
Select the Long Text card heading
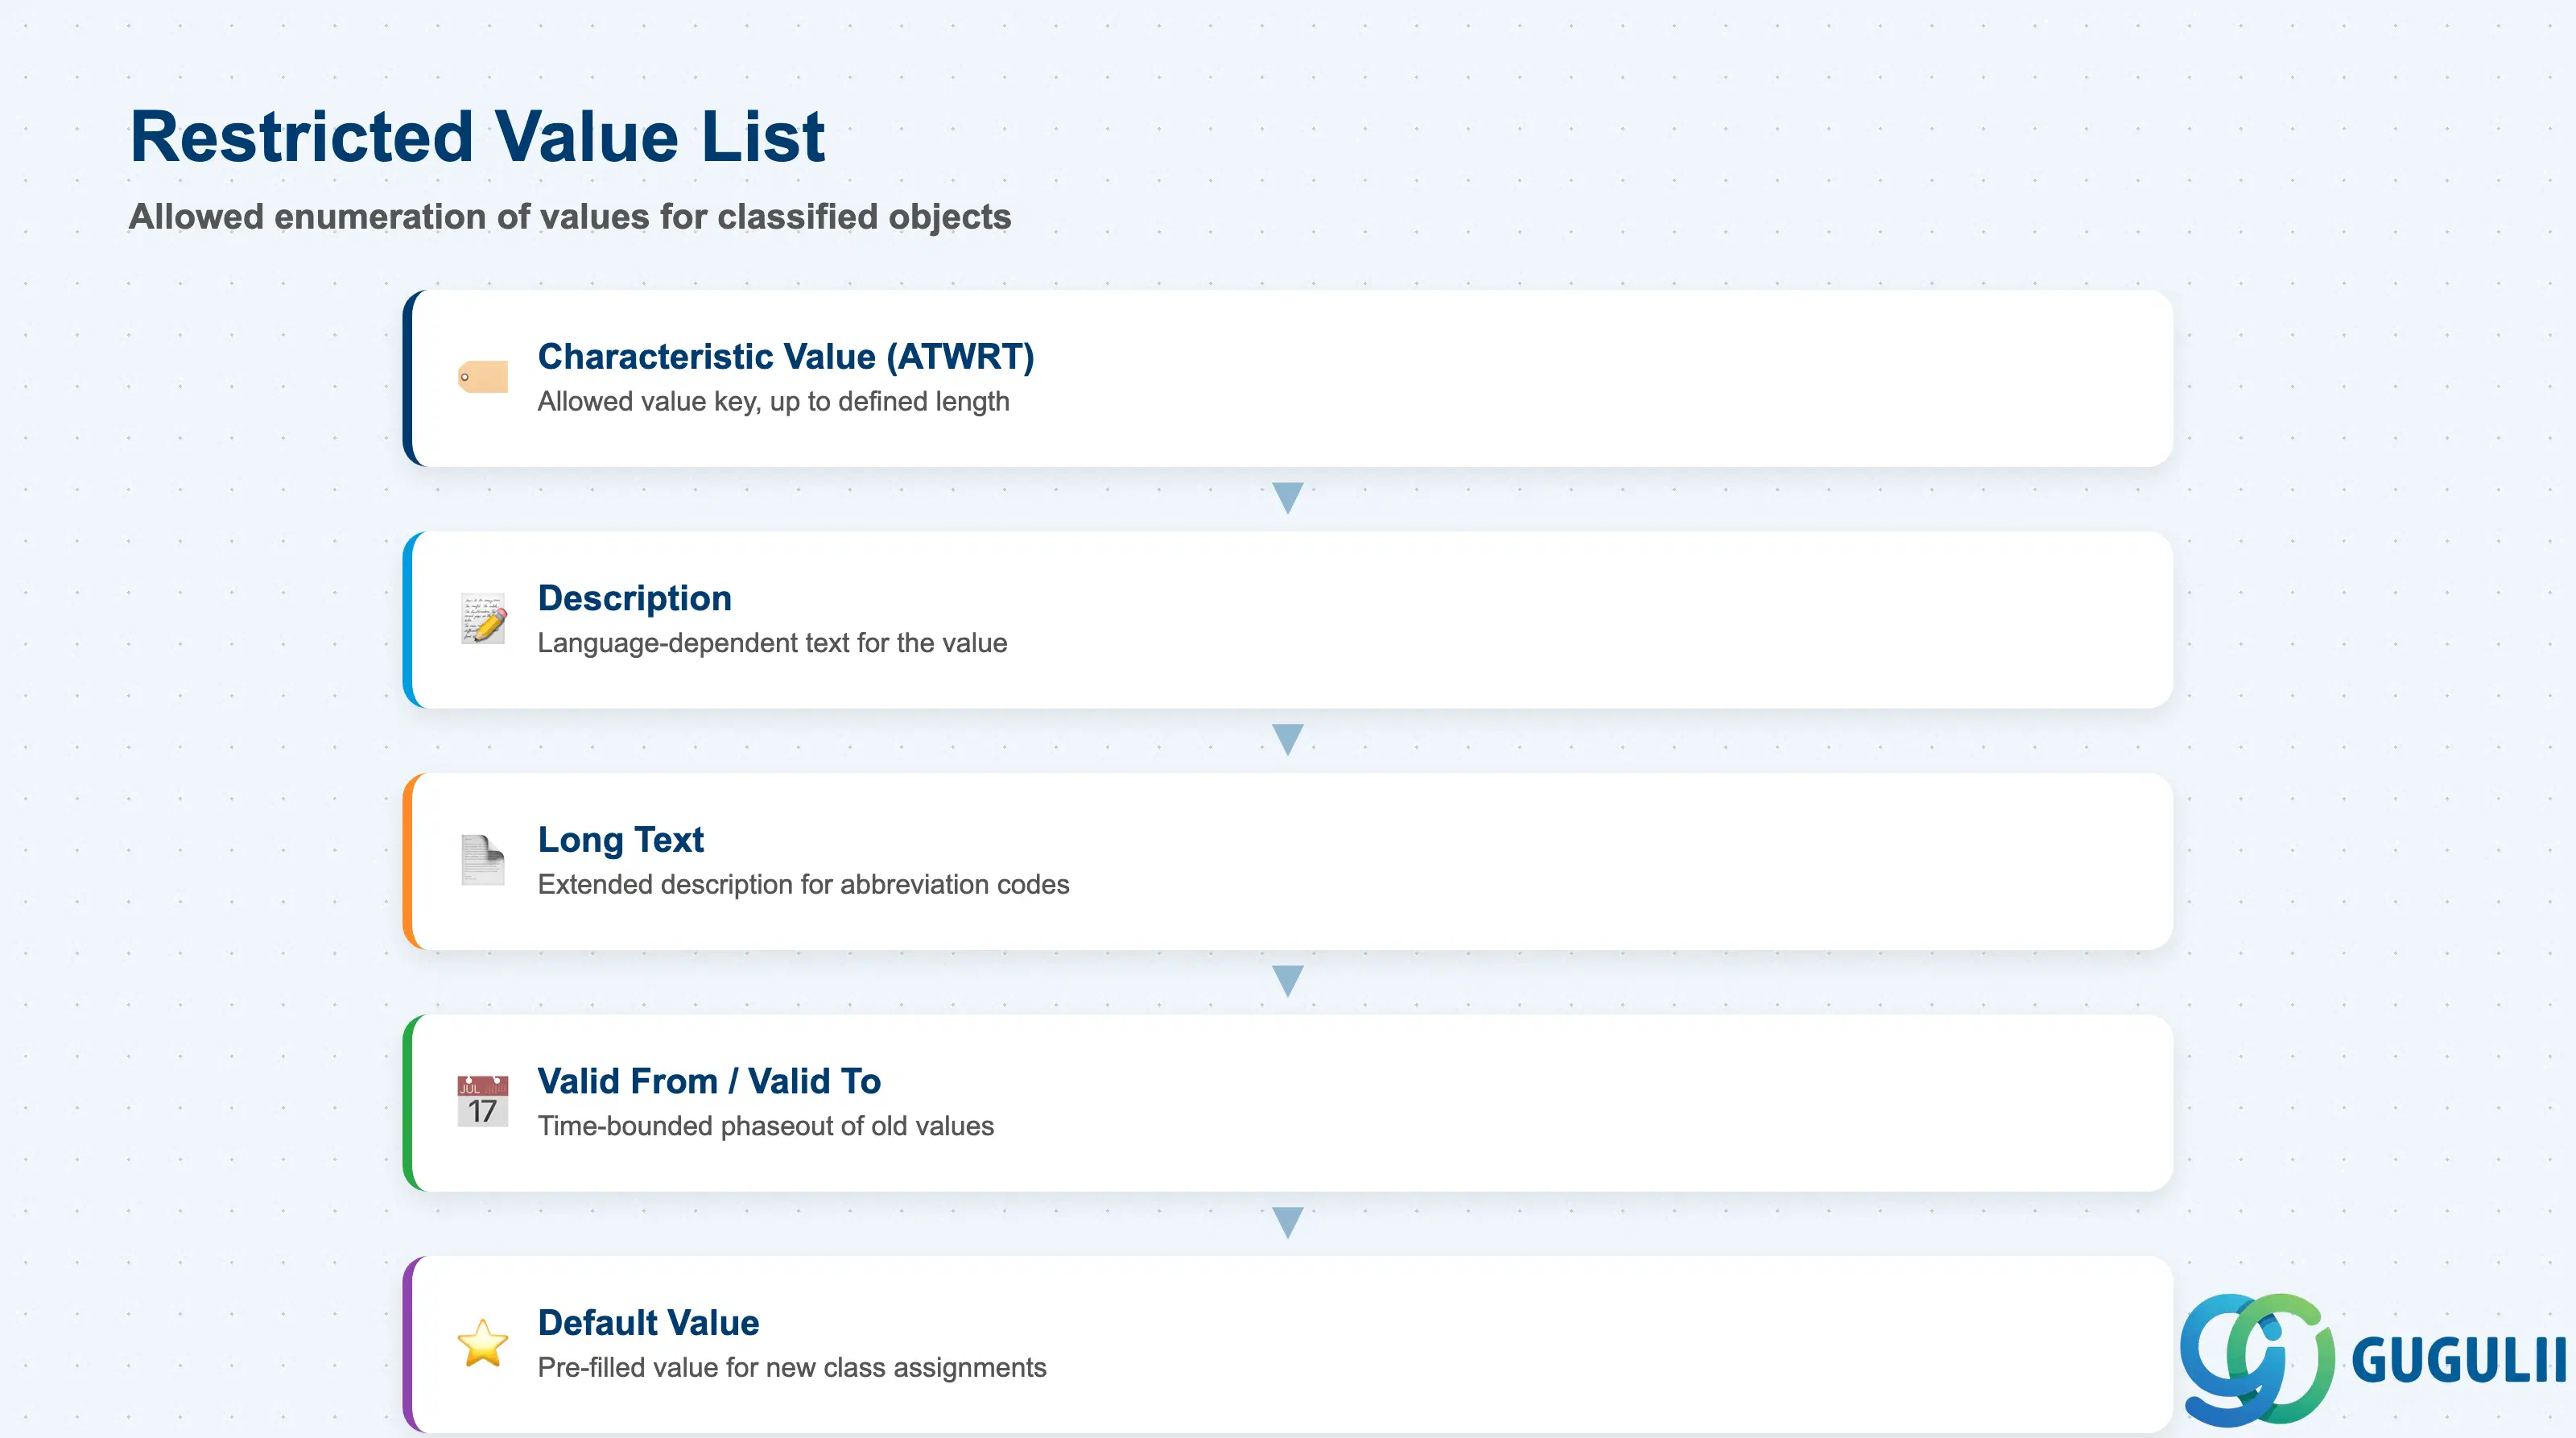pyautogui.click(x=621, y=839)
